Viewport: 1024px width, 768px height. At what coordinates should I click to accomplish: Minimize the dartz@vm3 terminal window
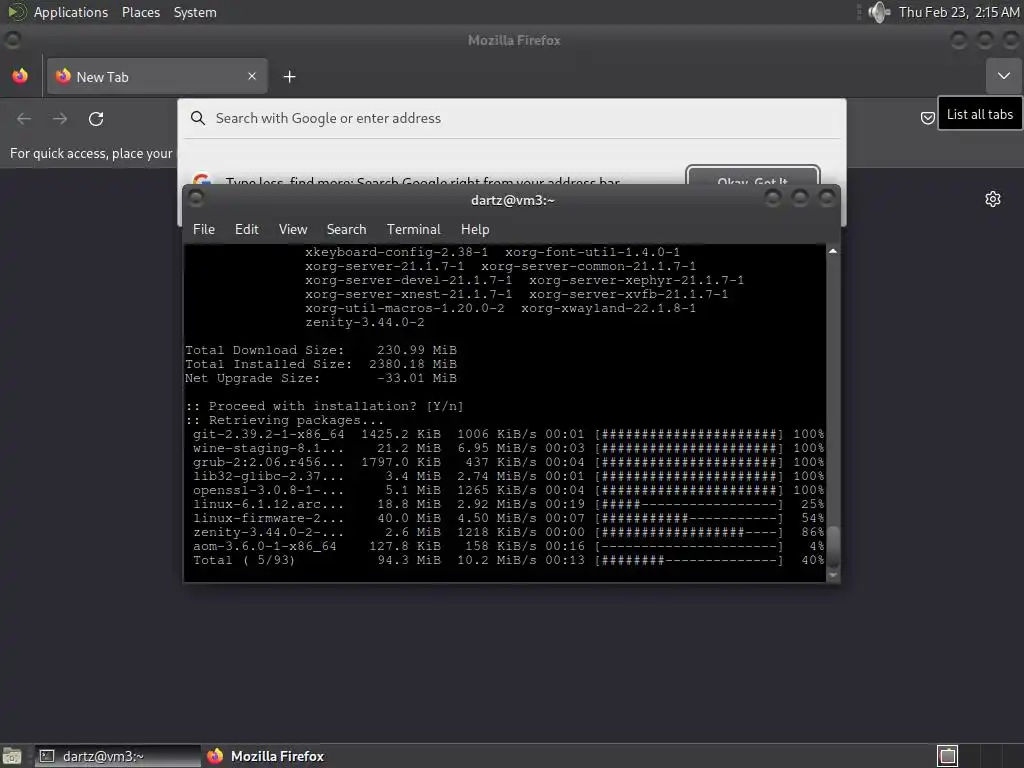click(x=773, y=198)
